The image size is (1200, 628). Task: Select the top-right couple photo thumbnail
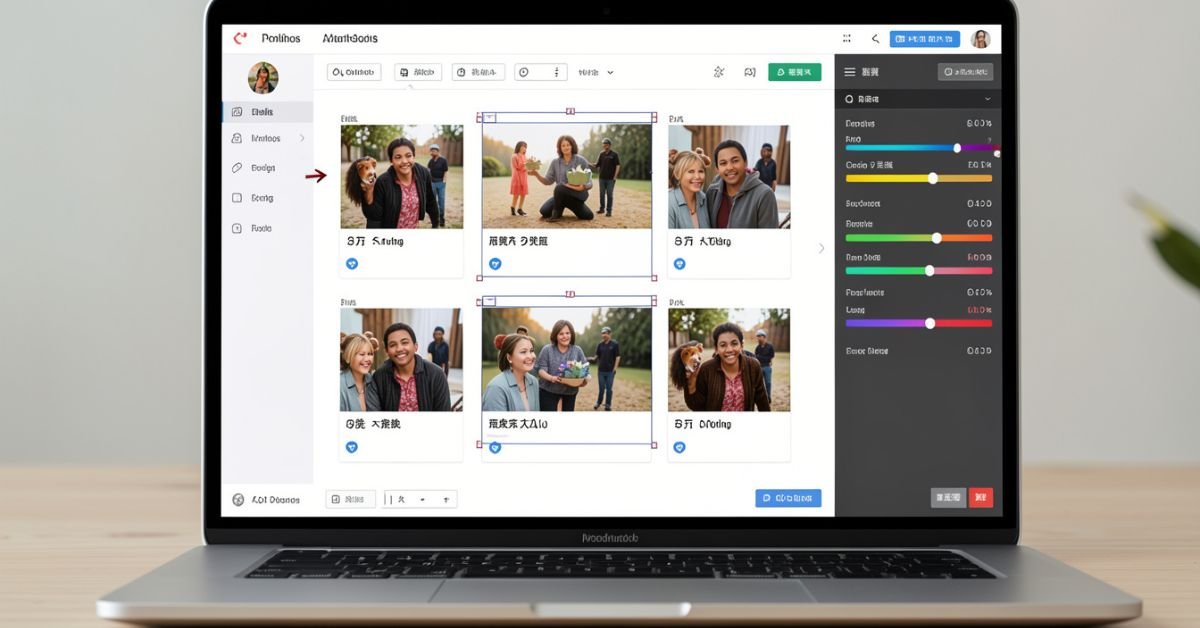(x=728, y=177)
